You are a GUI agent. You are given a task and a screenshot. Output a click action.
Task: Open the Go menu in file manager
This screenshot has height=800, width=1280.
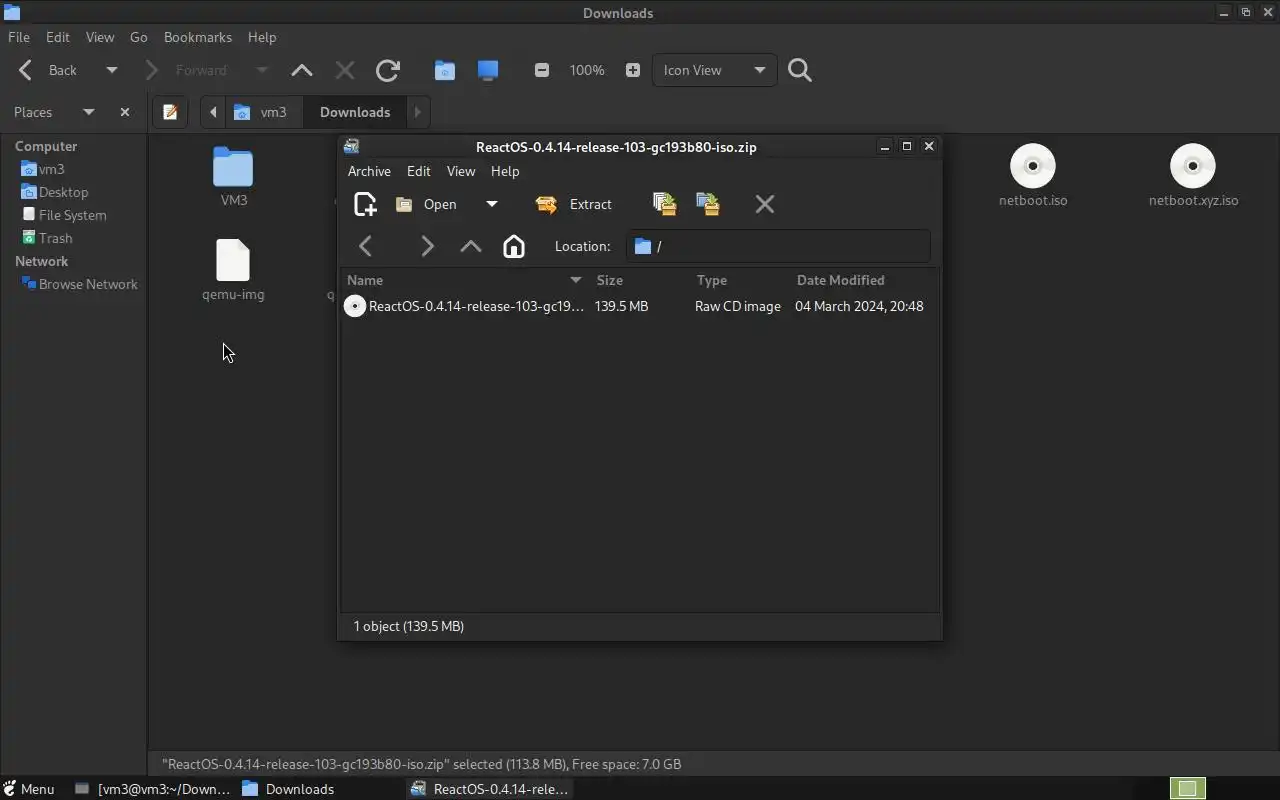coord(138,37)
